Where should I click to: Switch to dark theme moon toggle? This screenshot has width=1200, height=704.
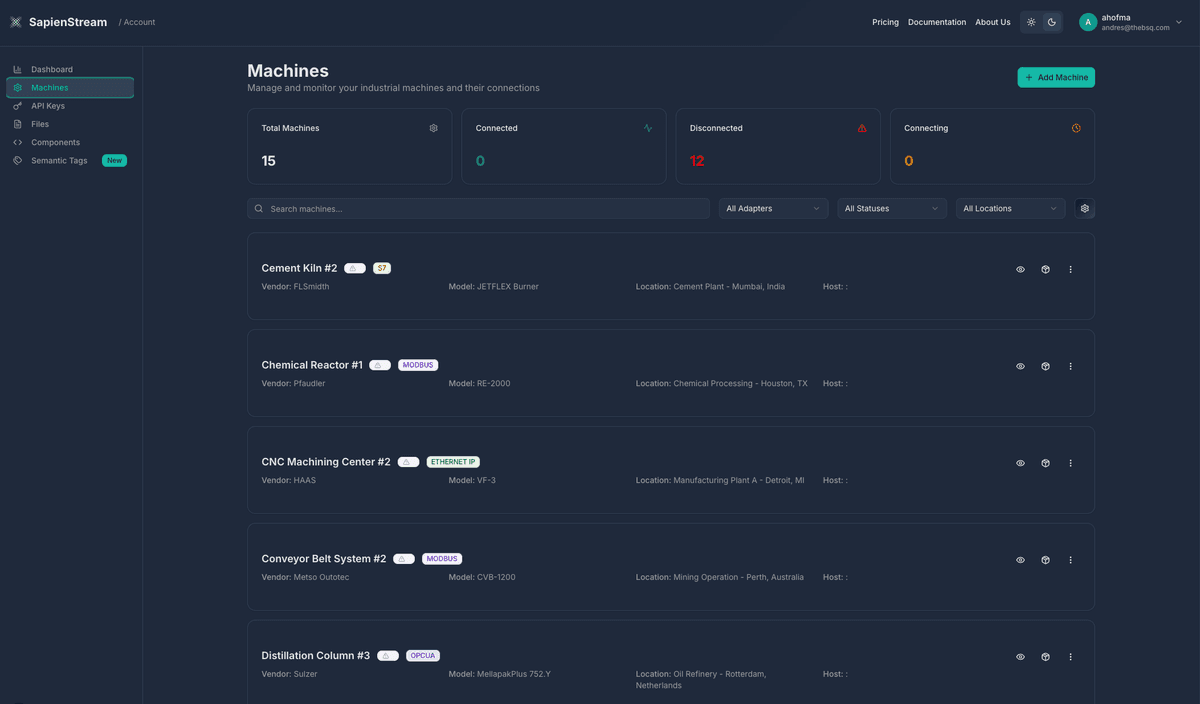(x=1052, y=22)
